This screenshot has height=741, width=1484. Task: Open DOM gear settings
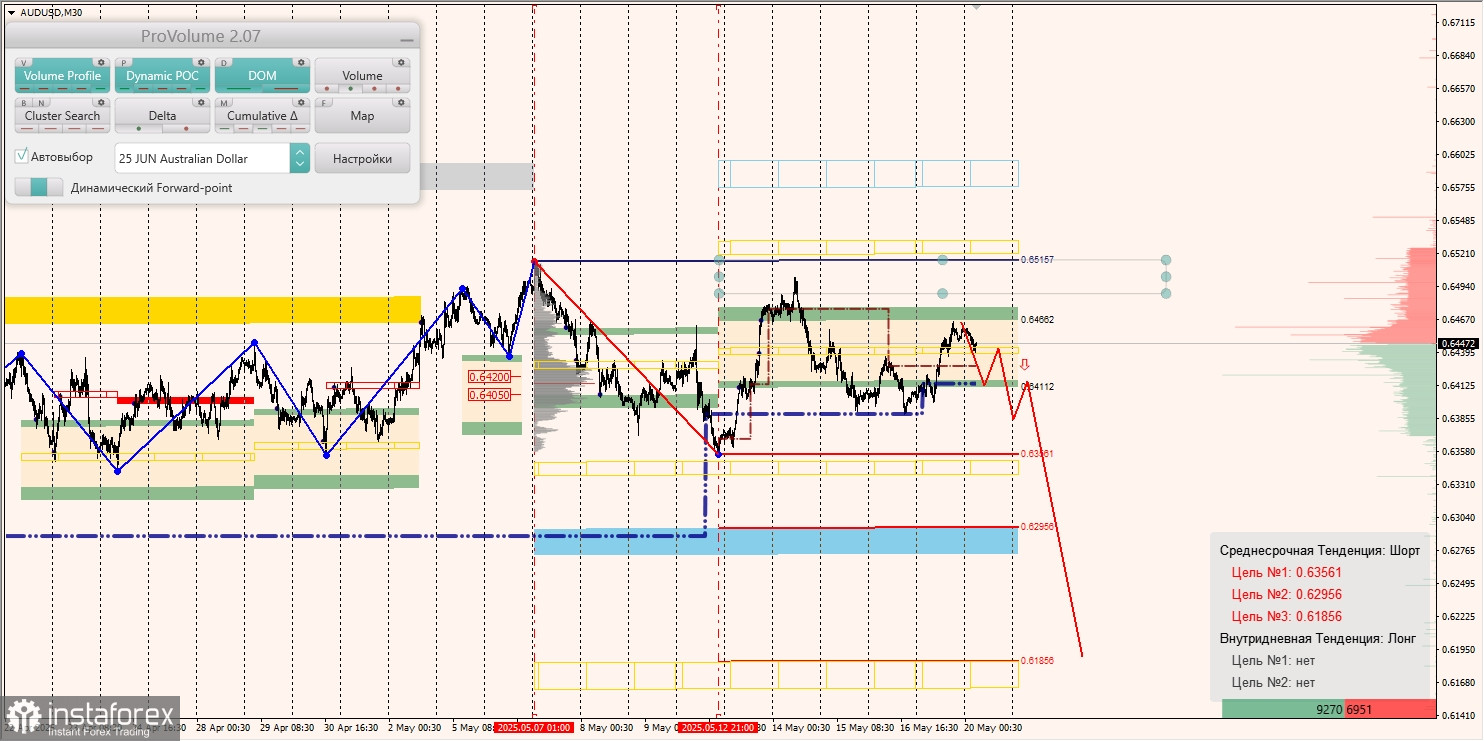(301, 62)
